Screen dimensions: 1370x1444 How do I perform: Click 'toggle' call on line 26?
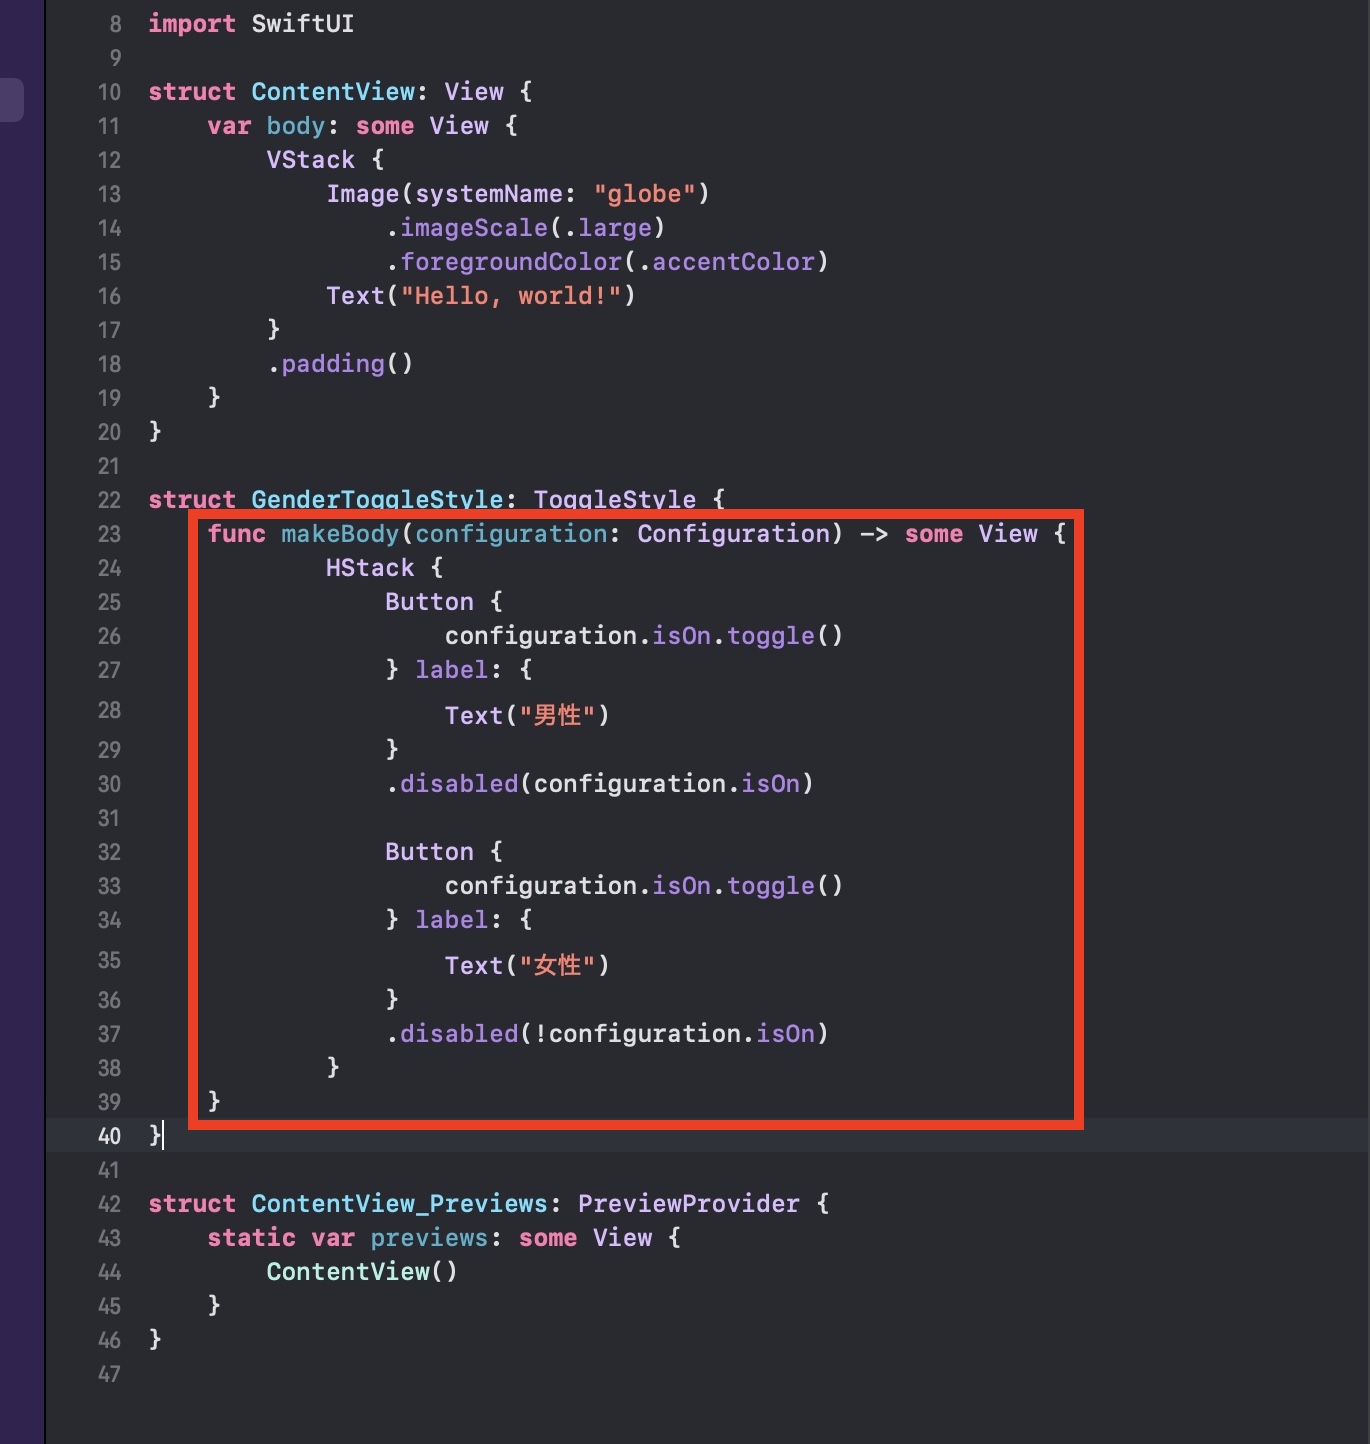(770, 636)
